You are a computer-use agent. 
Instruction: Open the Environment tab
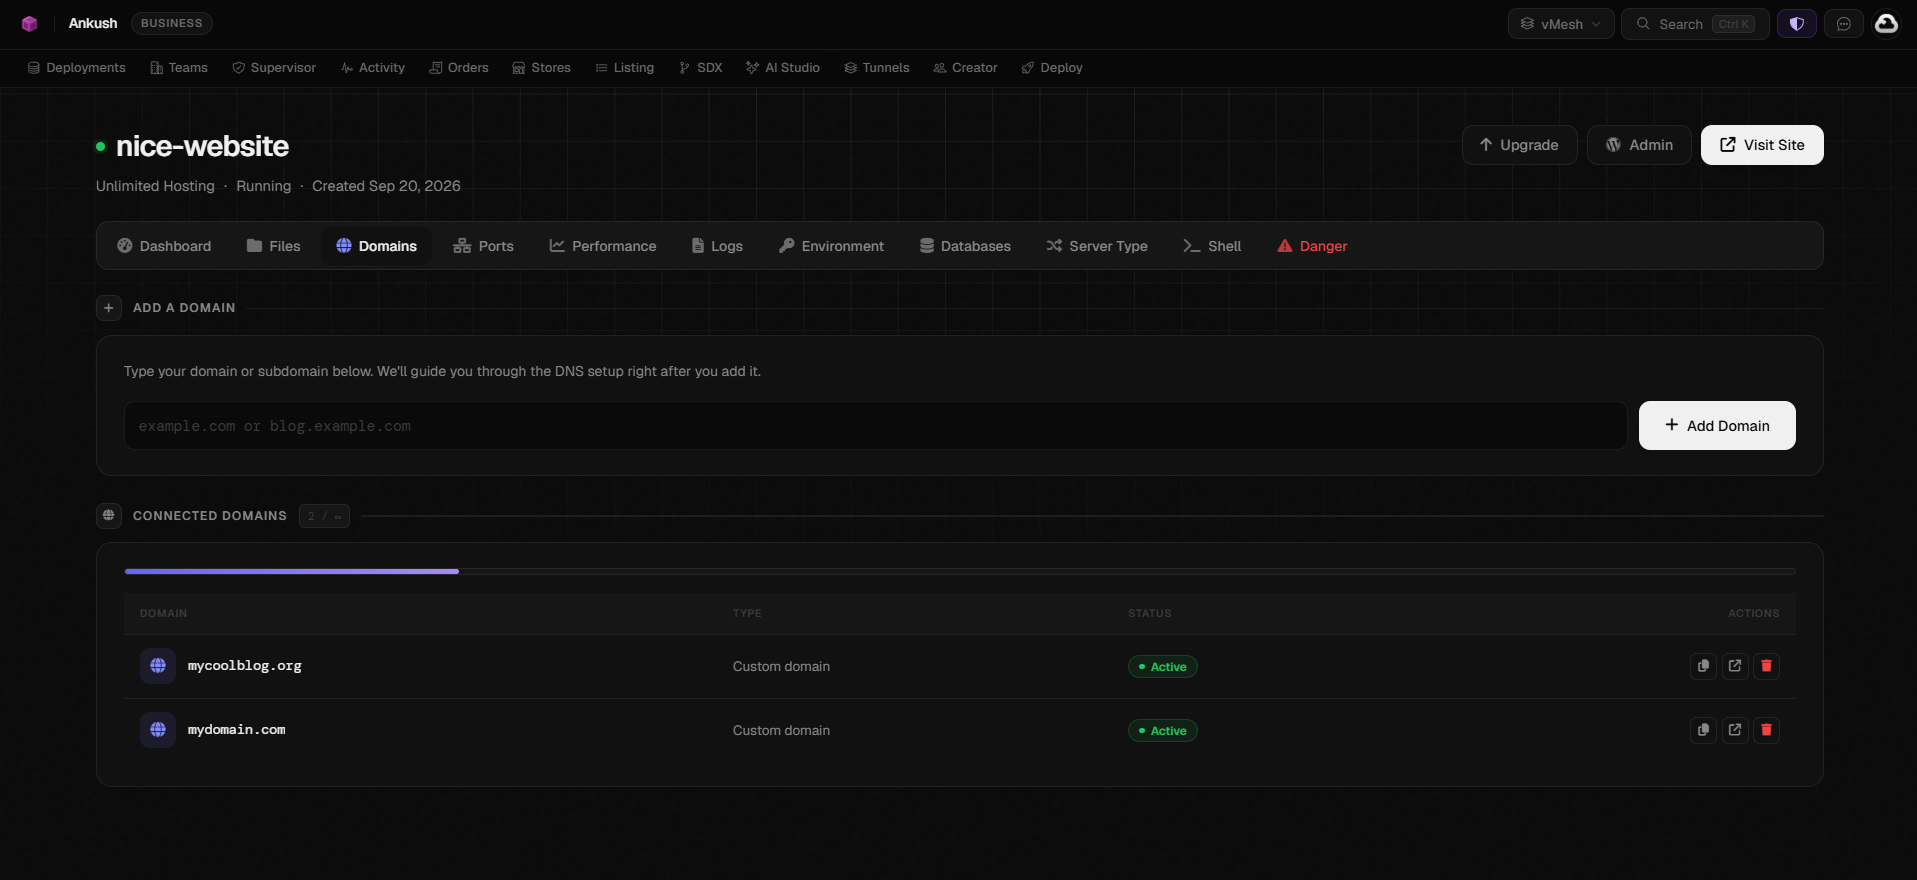click(x=831, y=246)
